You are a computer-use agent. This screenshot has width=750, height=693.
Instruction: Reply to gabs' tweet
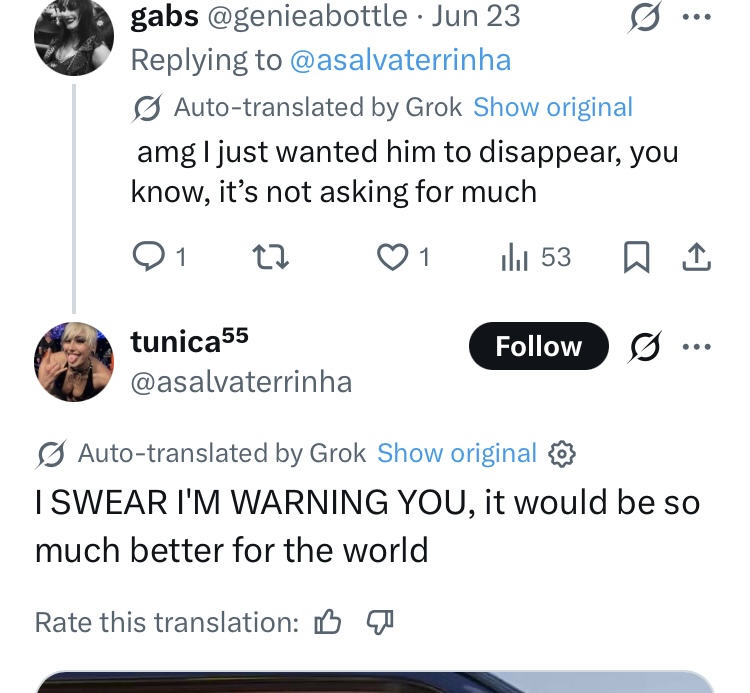point(147,258)
